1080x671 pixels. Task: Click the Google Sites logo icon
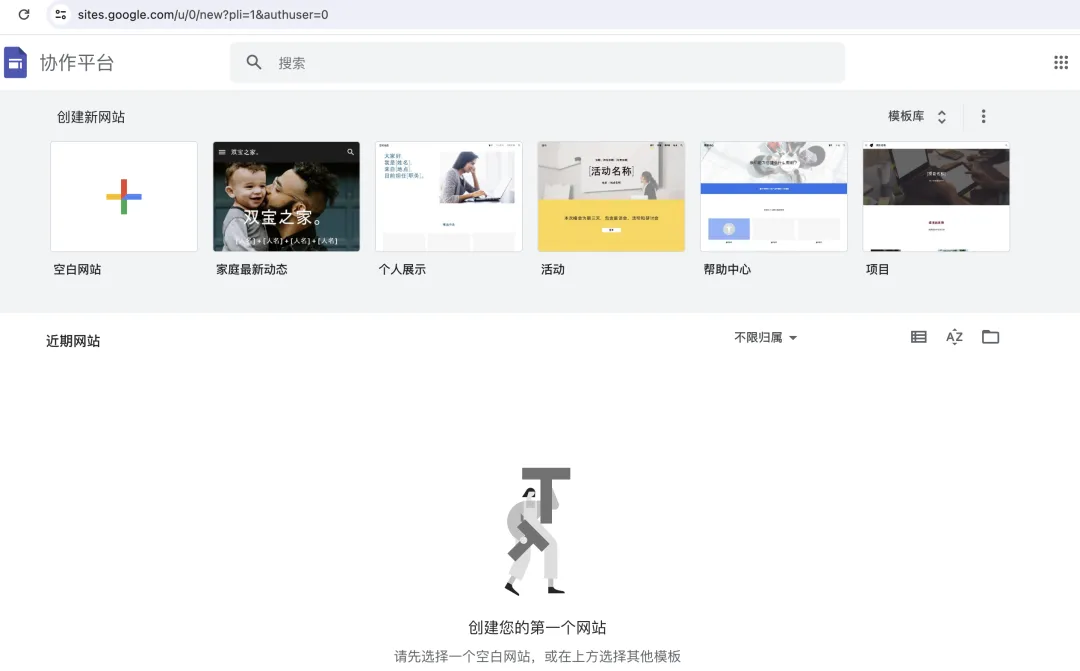pos(16,62)
